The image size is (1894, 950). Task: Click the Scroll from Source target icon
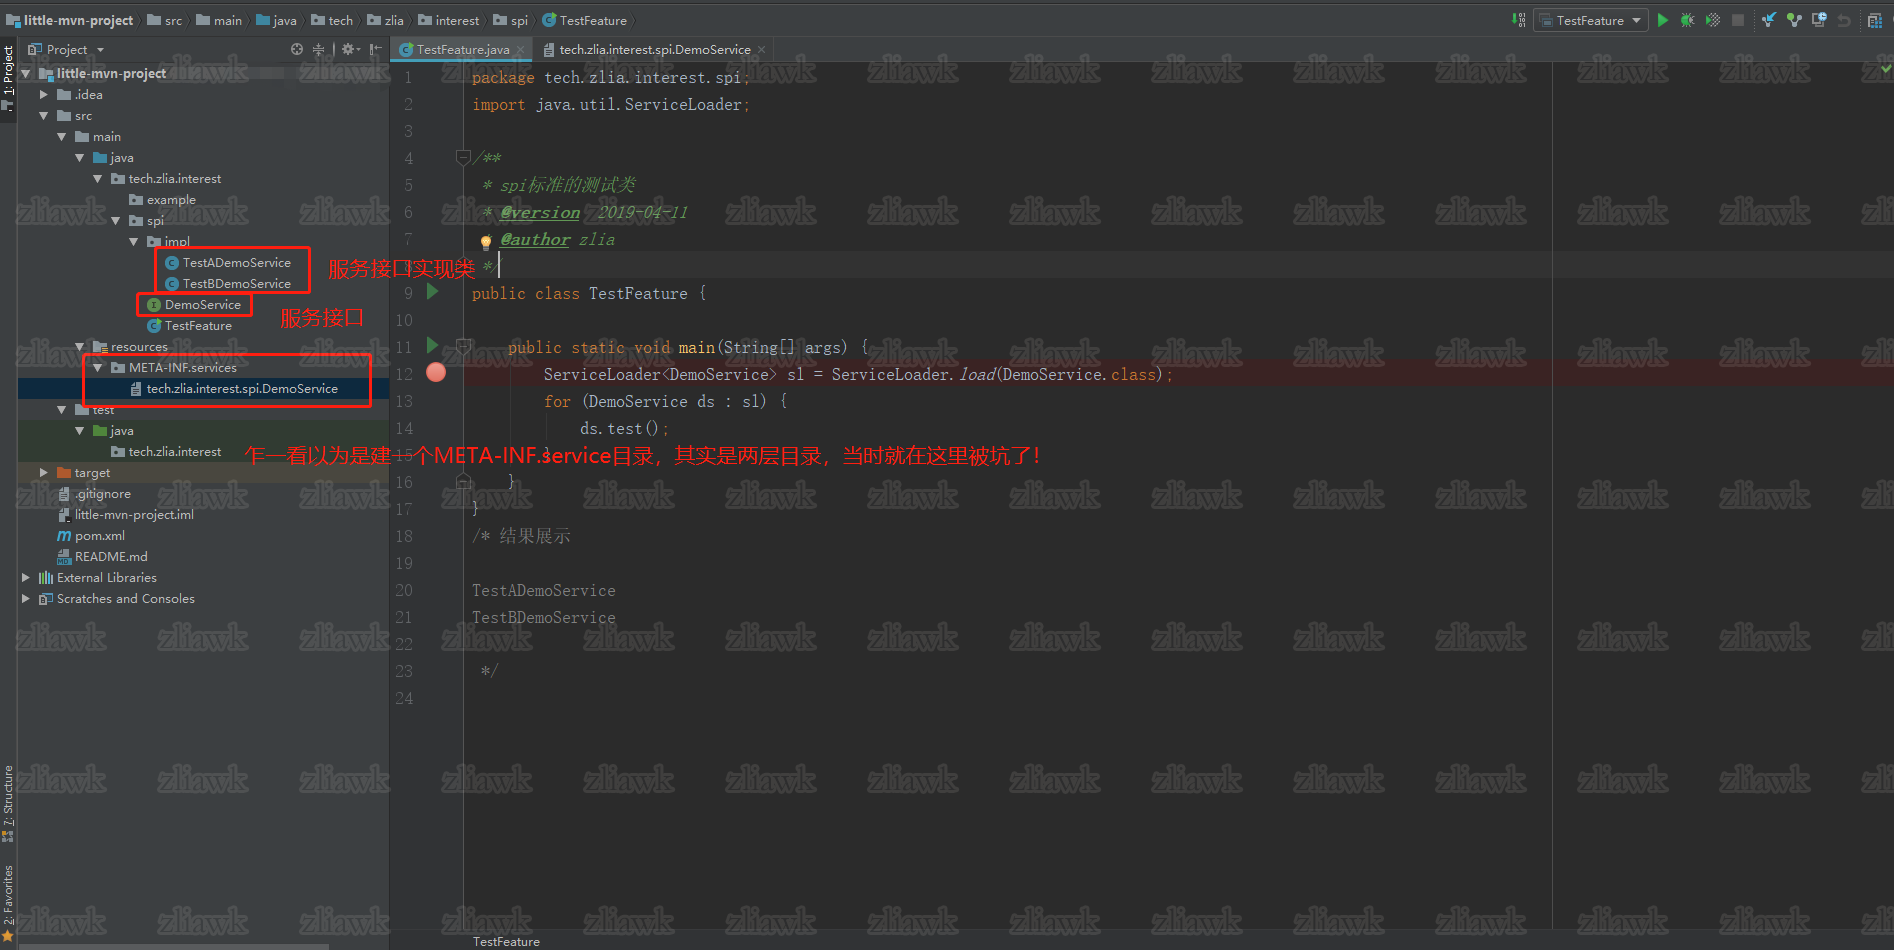click(297, 49)
